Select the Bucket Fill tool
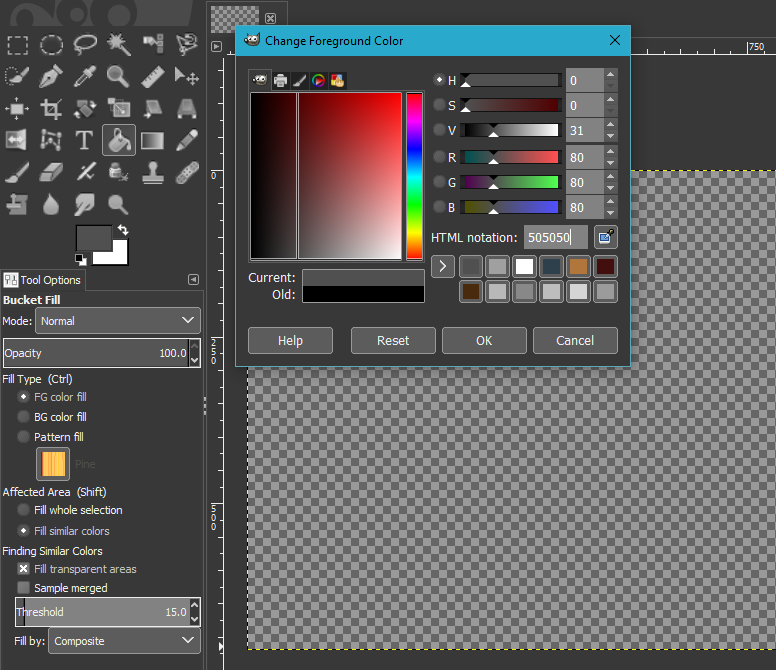Screen dimensions: 776x670 point(119,140)
